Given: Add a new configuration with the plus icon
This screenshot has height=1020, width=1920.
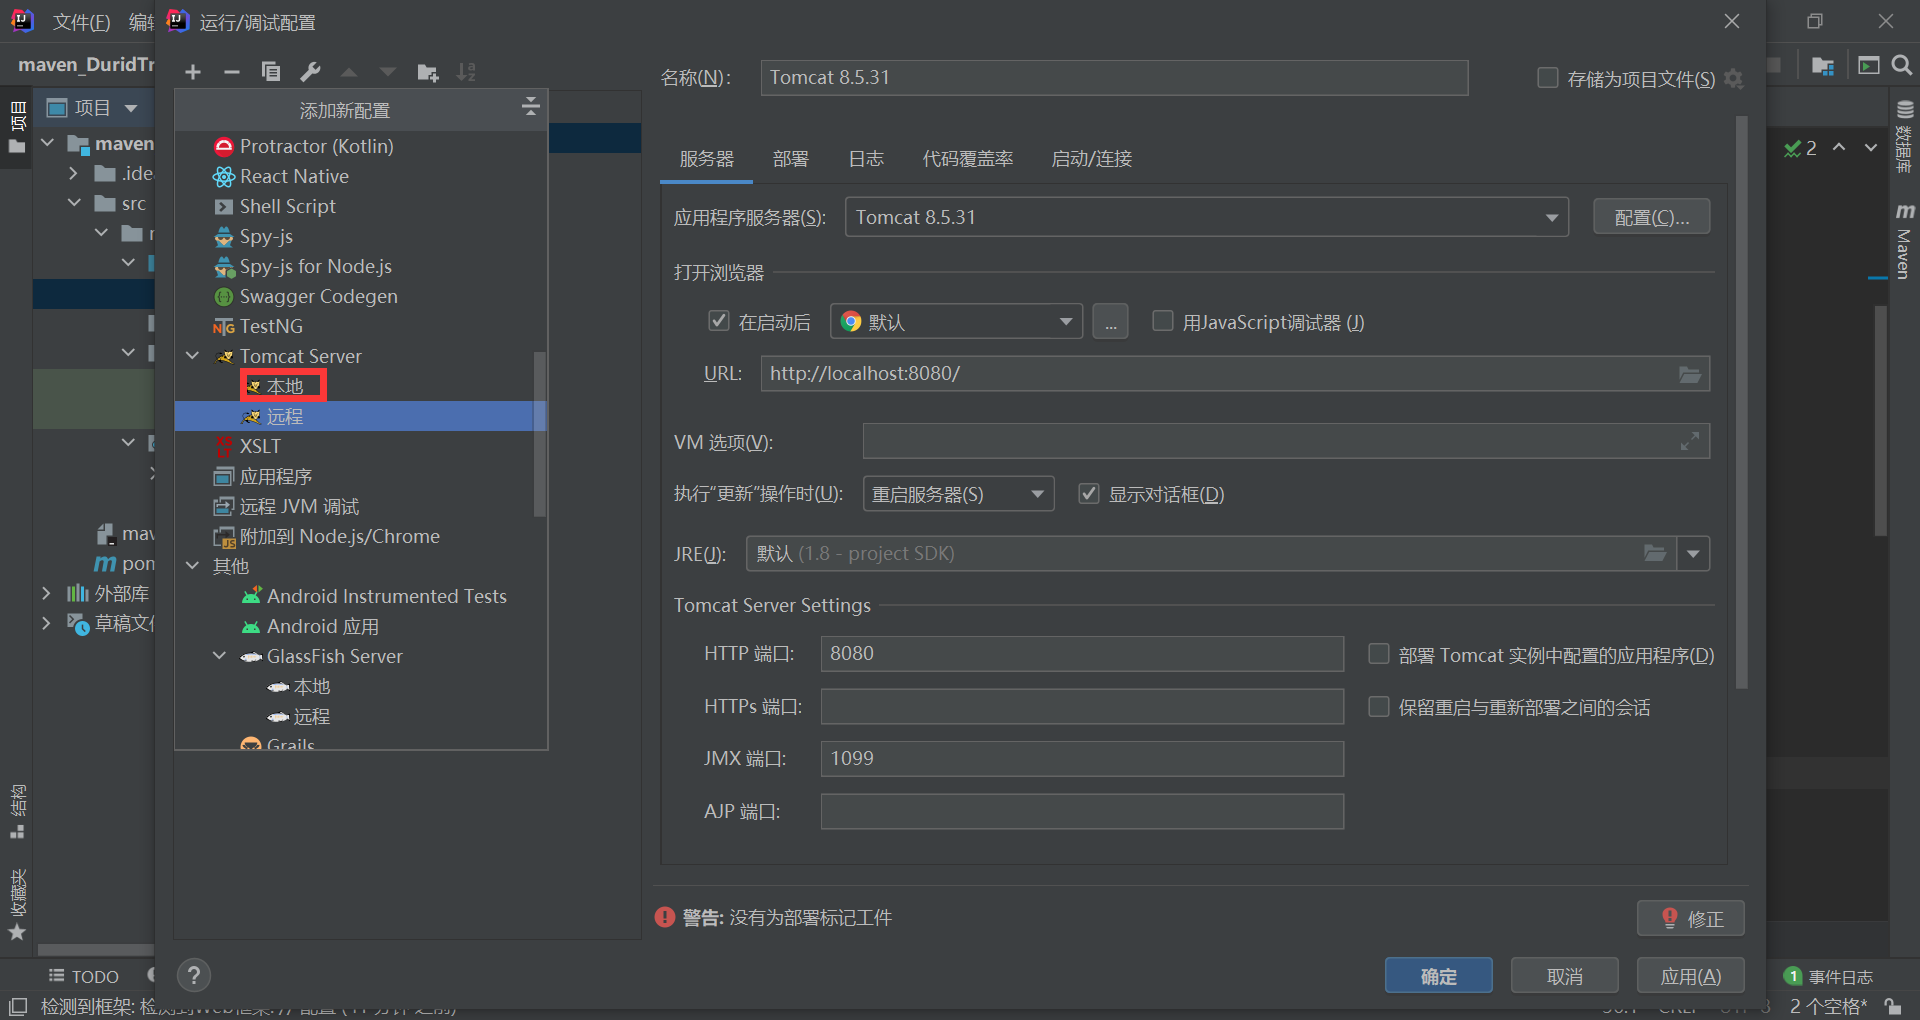Looking at the screenshot, I should tap(193, 72).
